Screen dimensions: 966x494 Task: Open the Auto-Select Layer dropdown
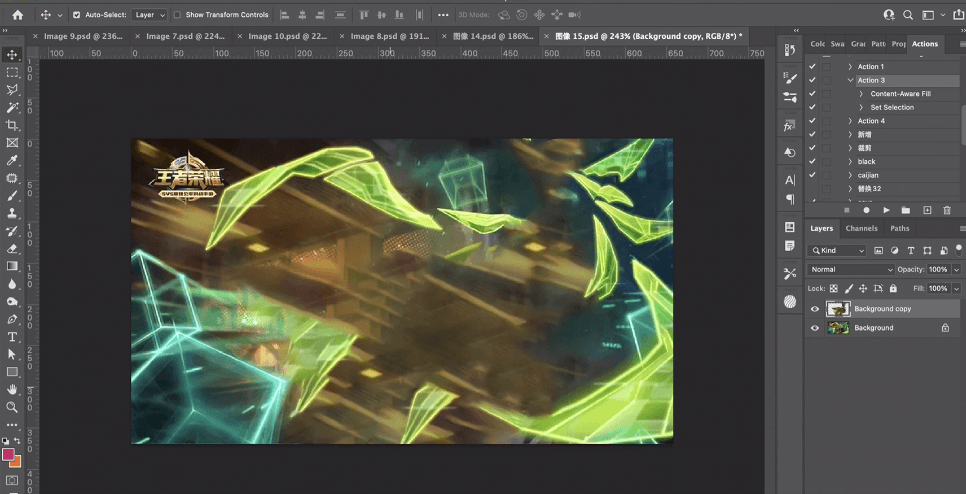[150, 15]
